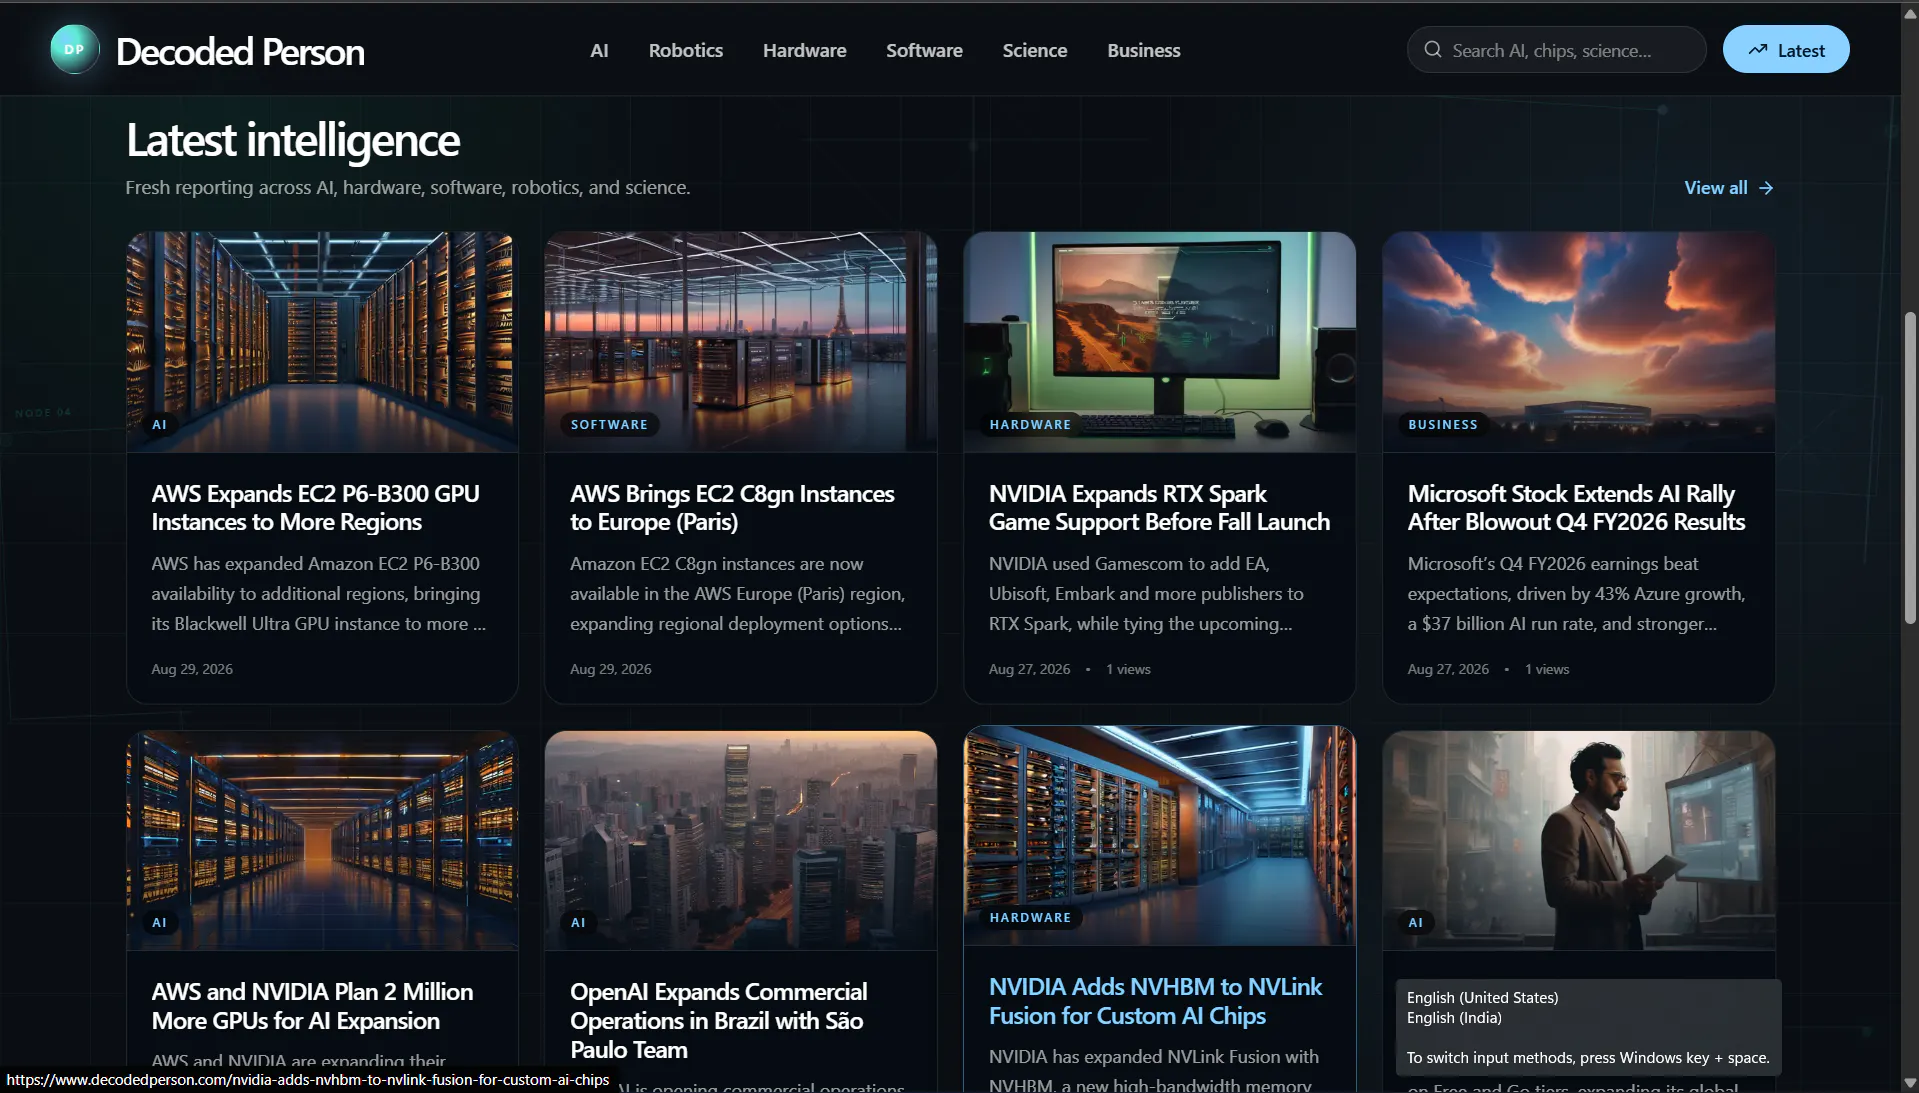The height and width of the screenshot is (1093, 1919).
Task: Click the search magnifier icon
Action: [x=1432, y=50]
